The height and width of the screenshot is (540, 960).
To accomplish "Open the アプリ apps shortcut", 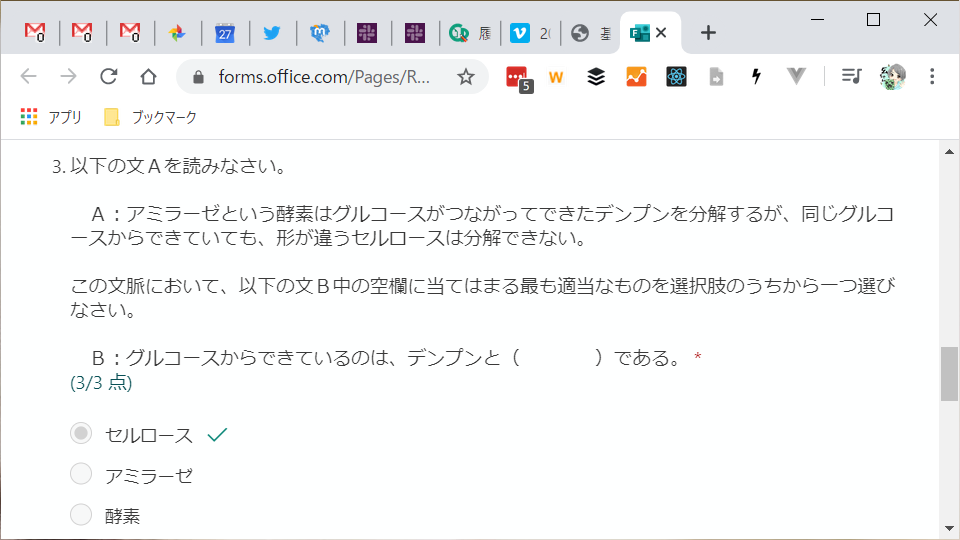I will [51, 117].
